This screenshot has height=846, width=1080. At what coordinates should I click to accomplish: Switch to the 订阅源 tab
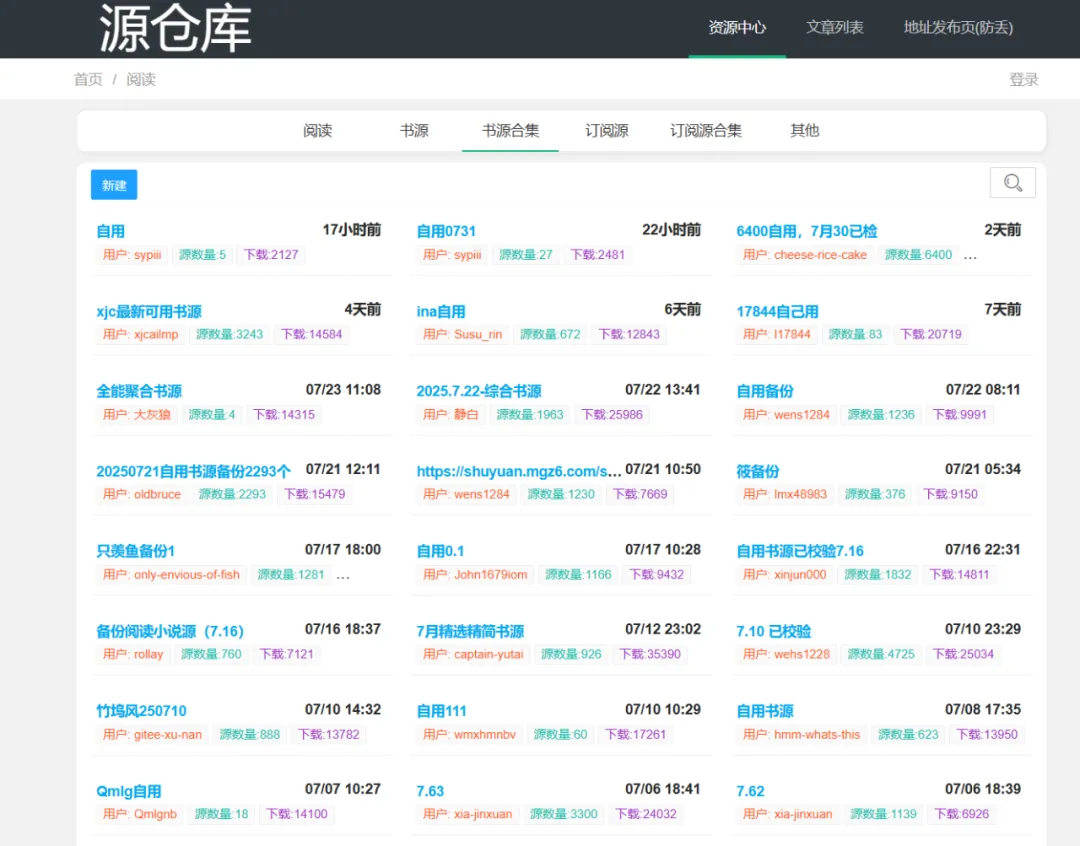(x=605, y=130)
